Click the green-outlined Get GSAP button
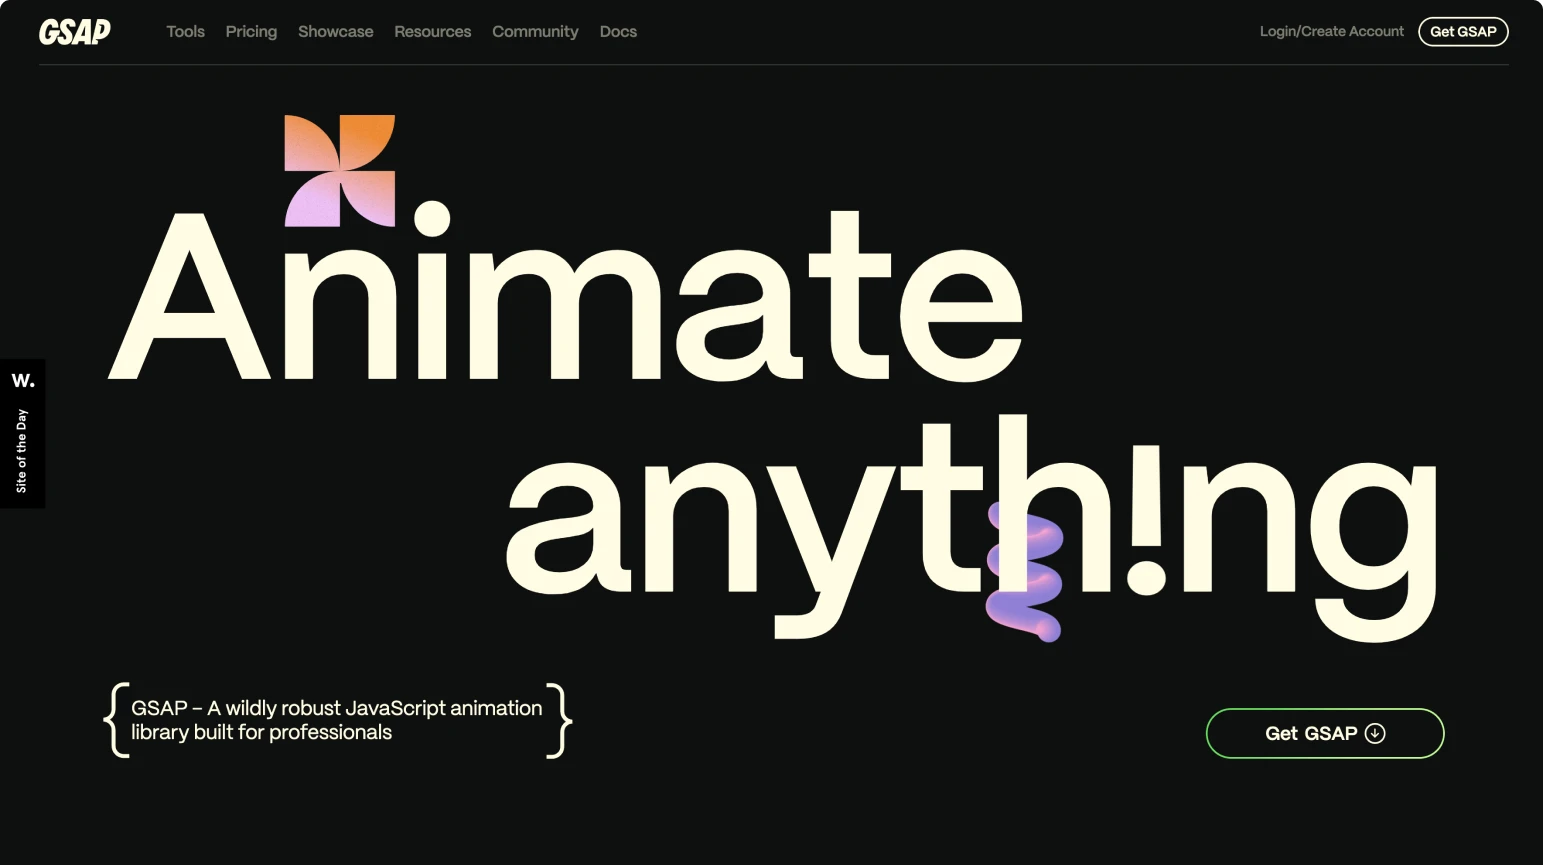Image resolution: width=1543 pixels, height=865 pixels. pos(1325,733)
